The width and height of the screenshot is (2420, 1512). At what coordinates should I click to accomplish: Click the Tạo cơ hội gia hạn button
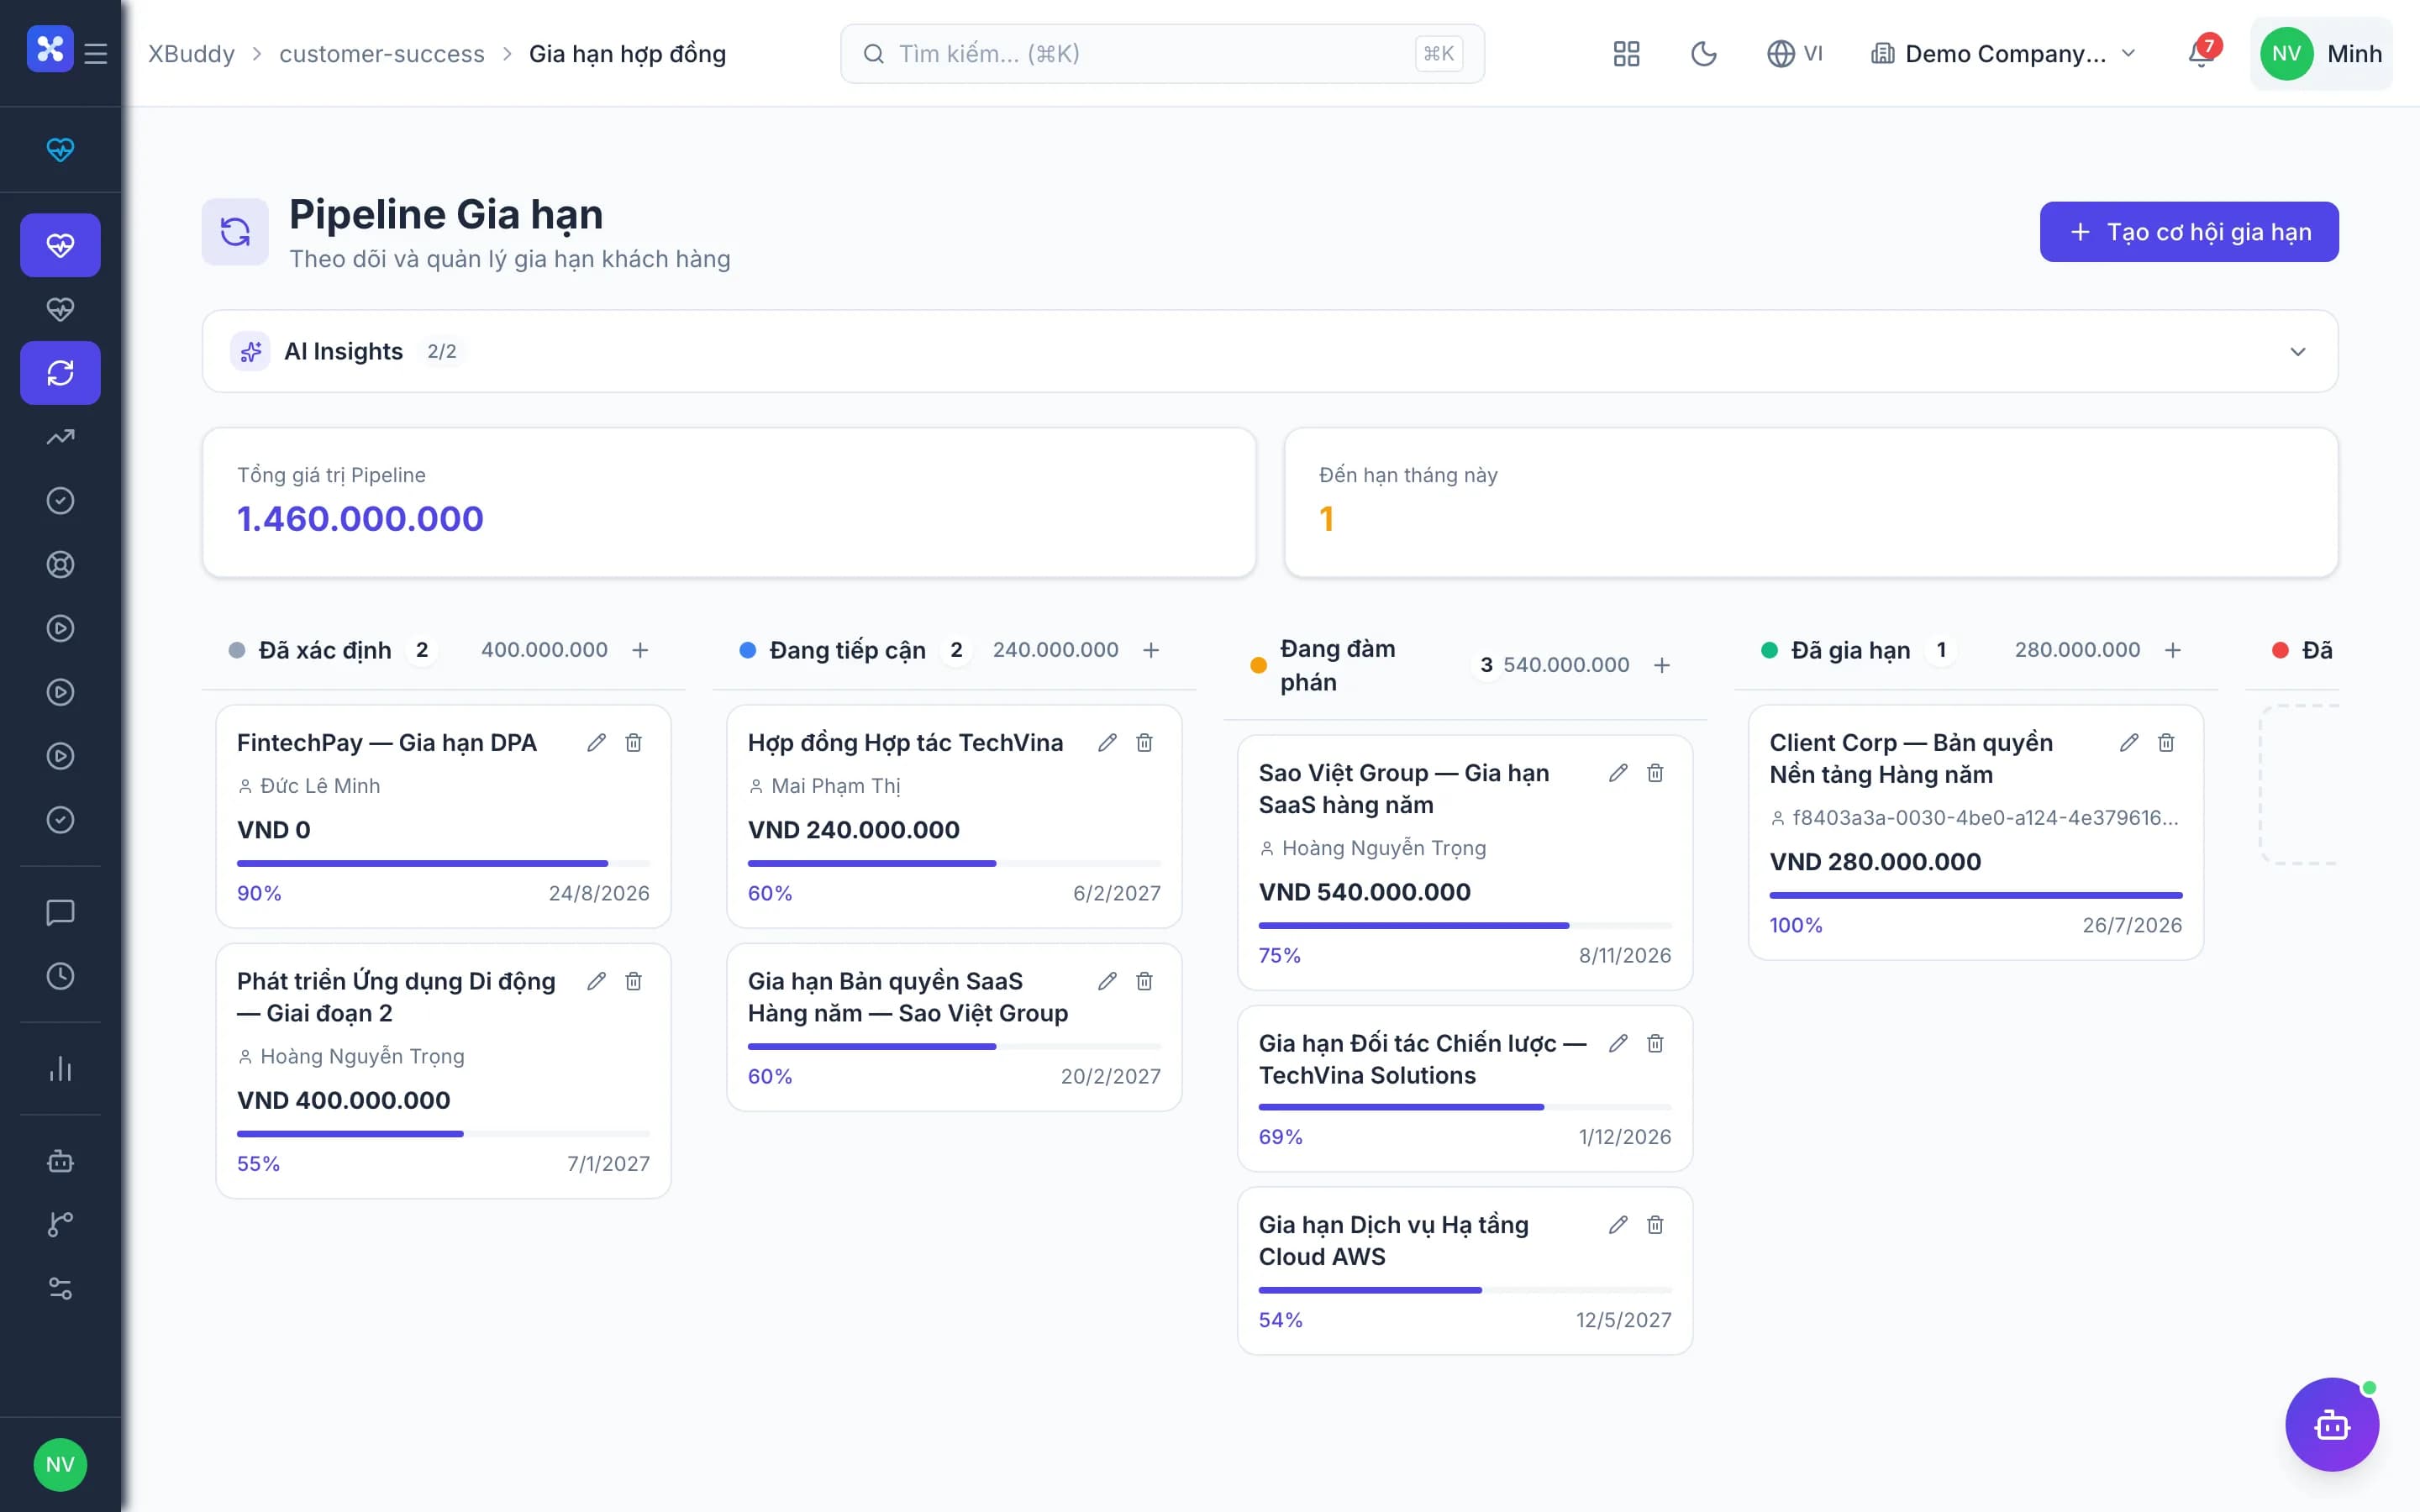(x=2189, y=232)
